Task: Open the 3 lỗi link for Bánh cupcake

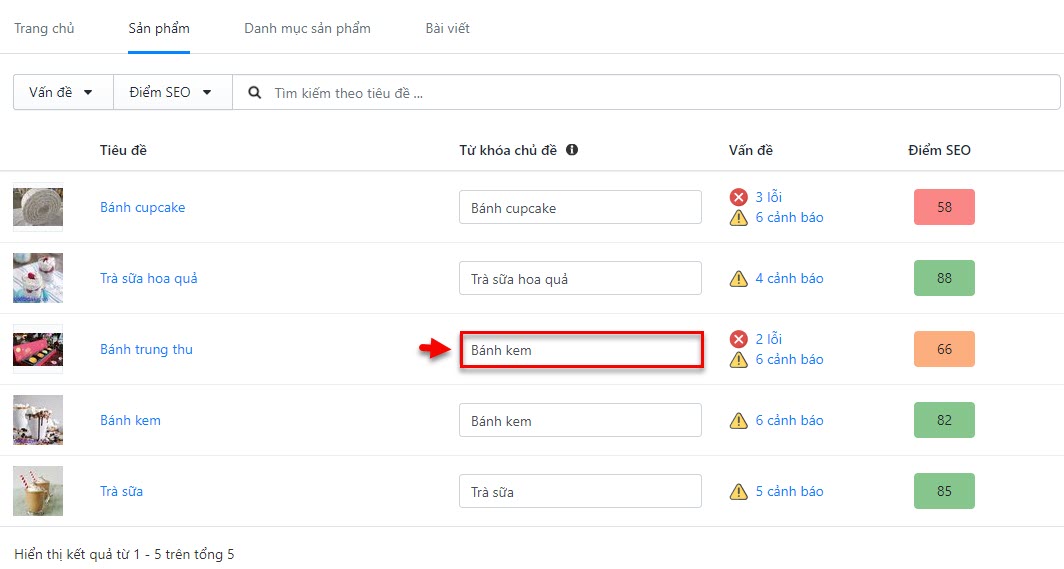Action: 769,197
